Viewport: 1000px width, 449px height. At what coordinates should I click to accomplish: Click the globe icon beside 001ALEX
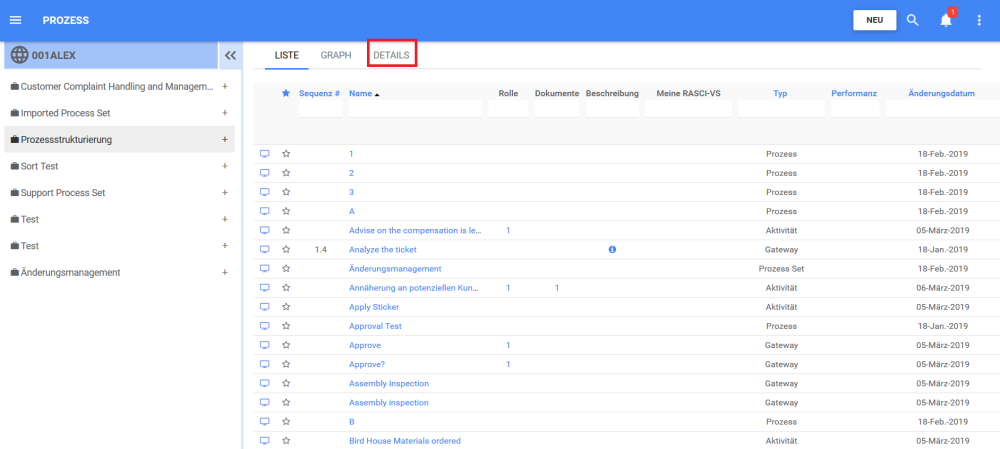(18, 56)
